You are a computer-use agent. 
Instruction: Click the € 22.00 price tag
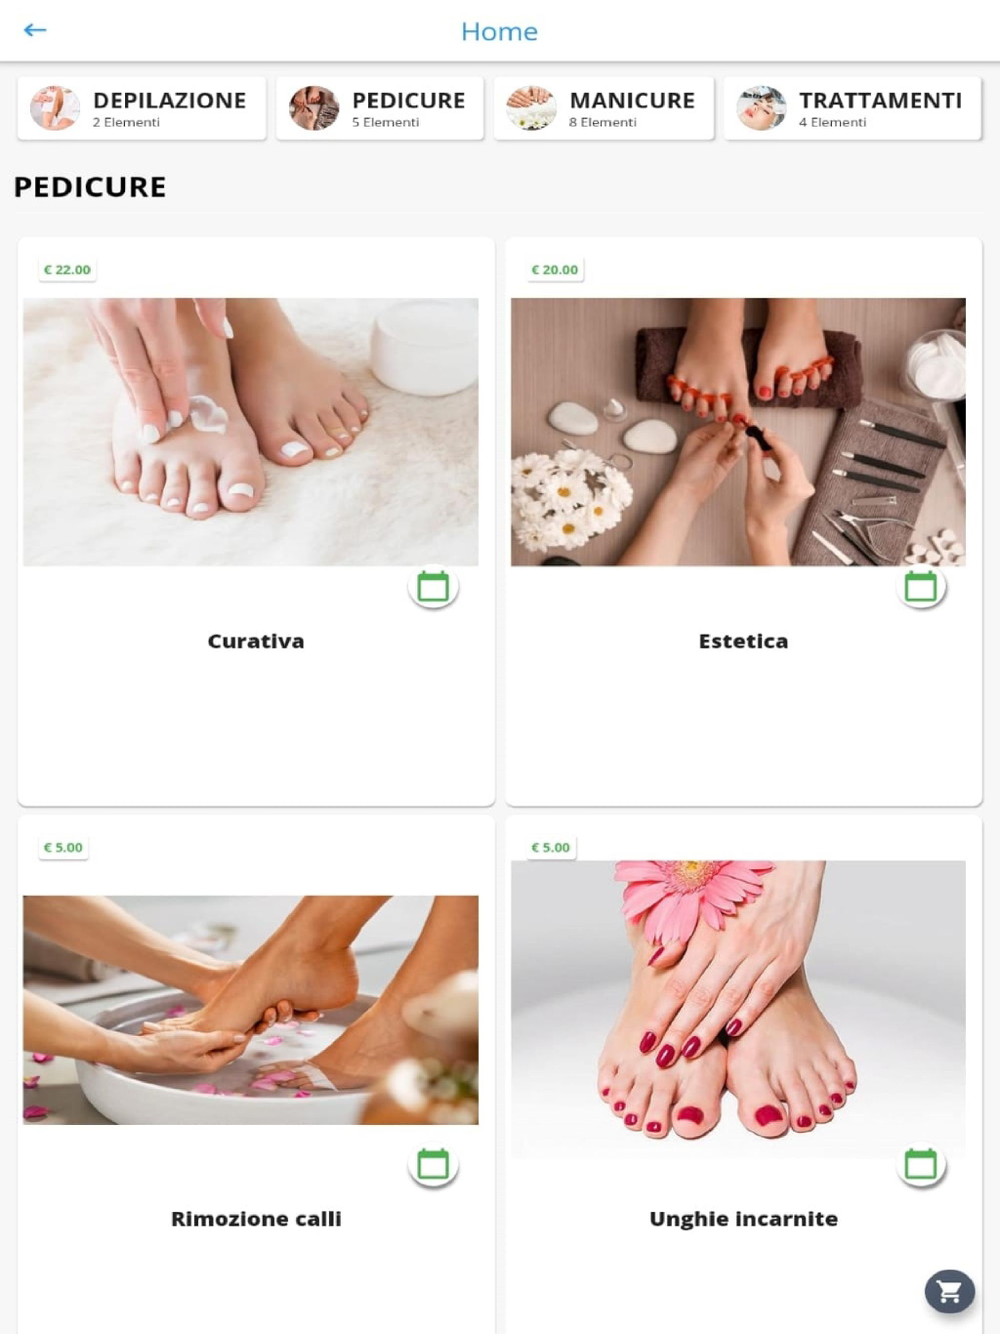click(67, 270)
